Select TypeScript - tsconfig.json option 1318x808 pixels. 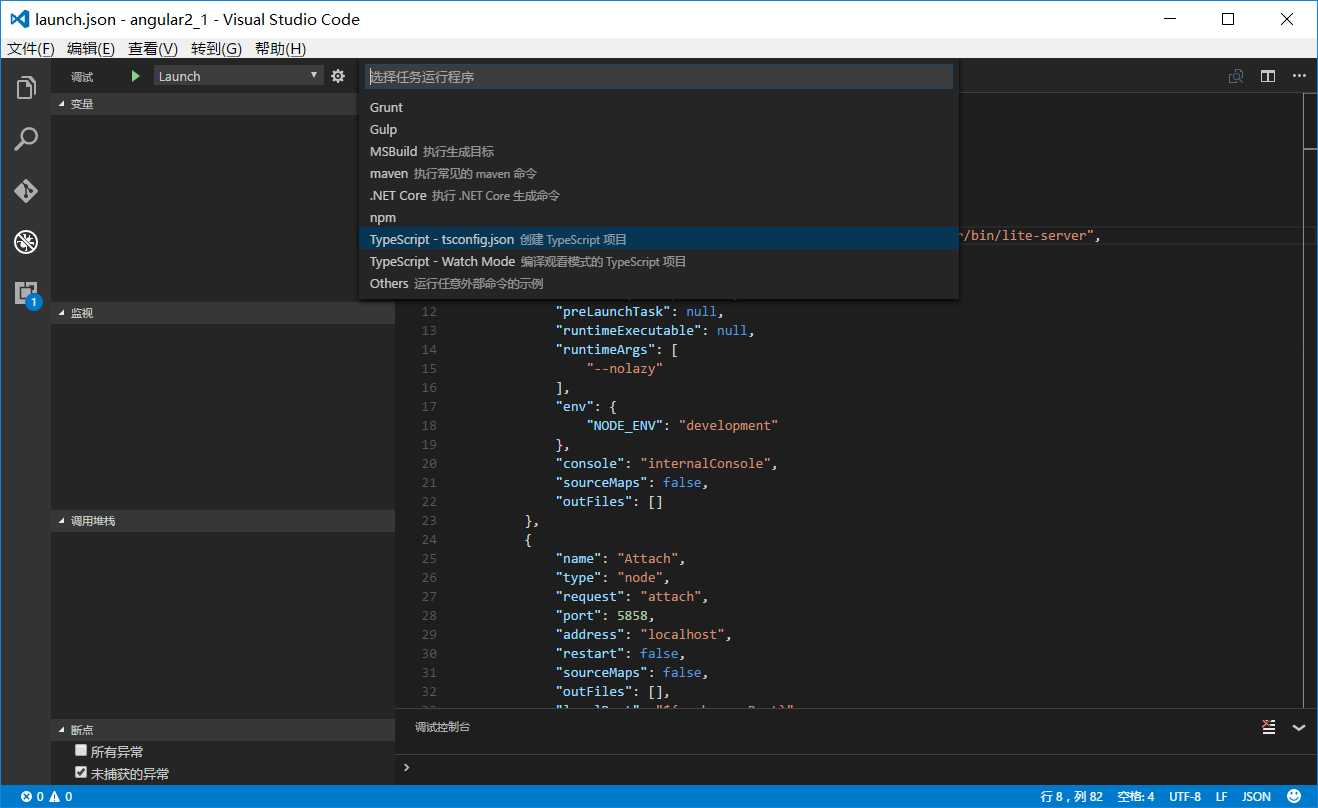pos(658,239)
